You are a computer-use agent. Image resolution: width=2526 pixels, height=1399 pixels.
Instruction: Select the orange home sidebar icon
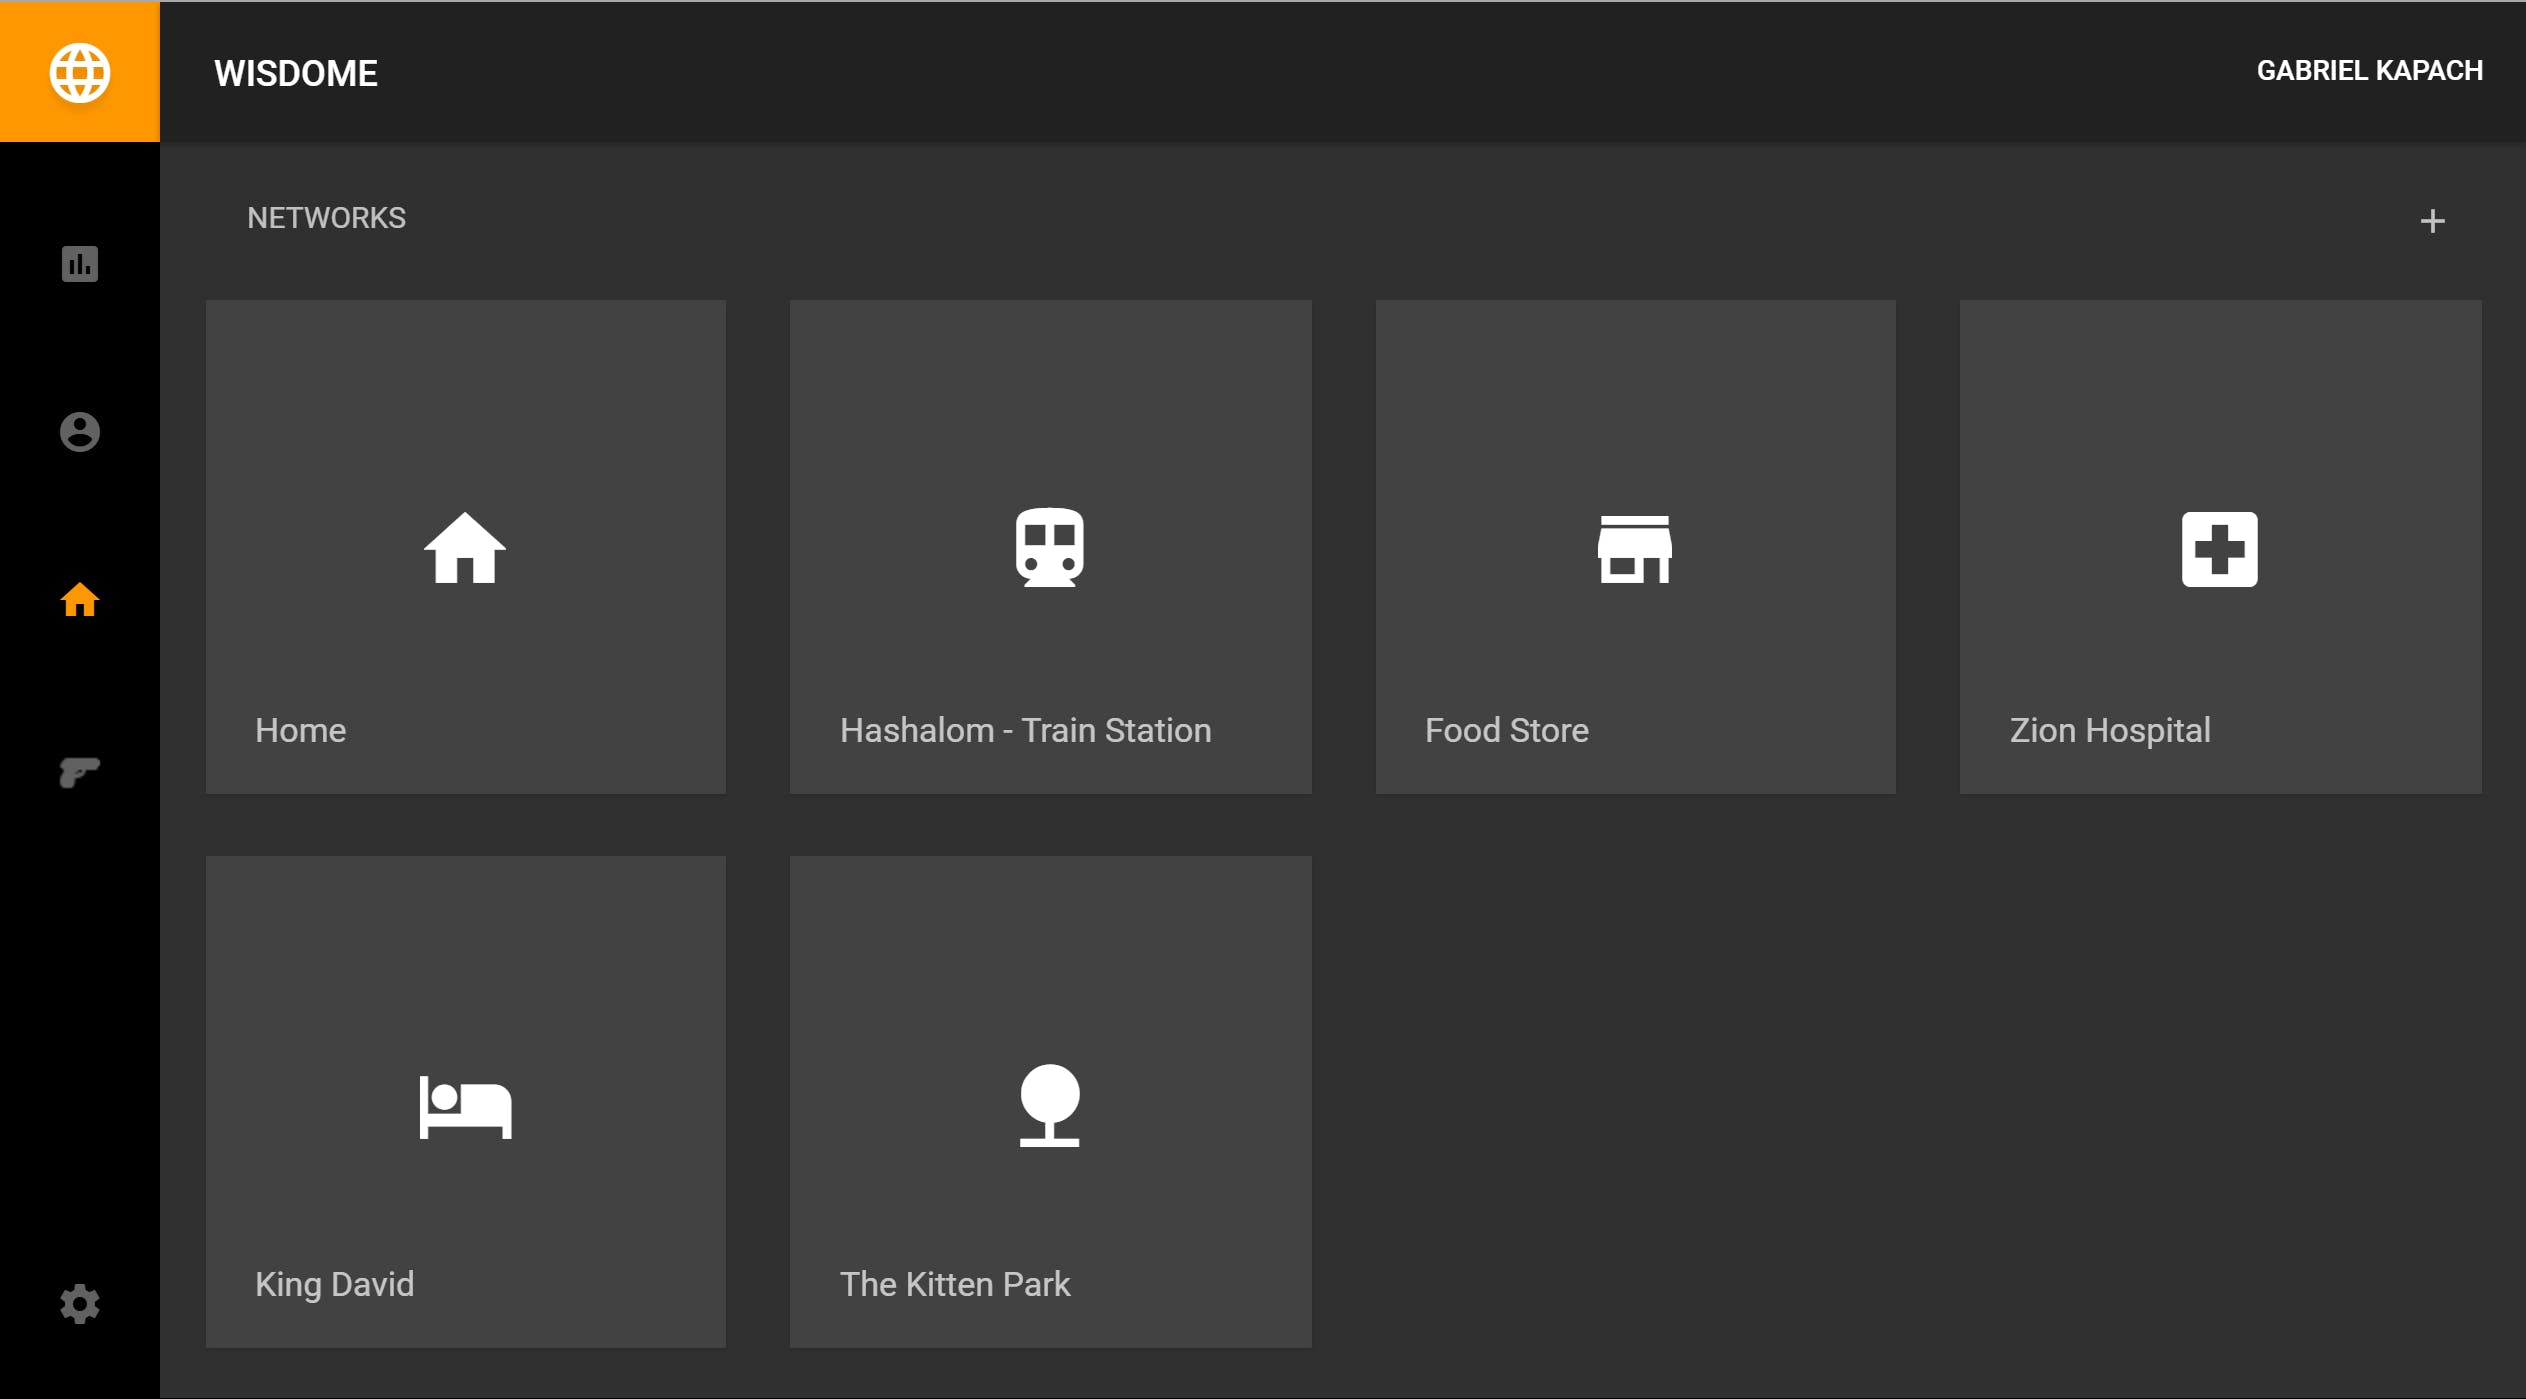click(79, 600)
